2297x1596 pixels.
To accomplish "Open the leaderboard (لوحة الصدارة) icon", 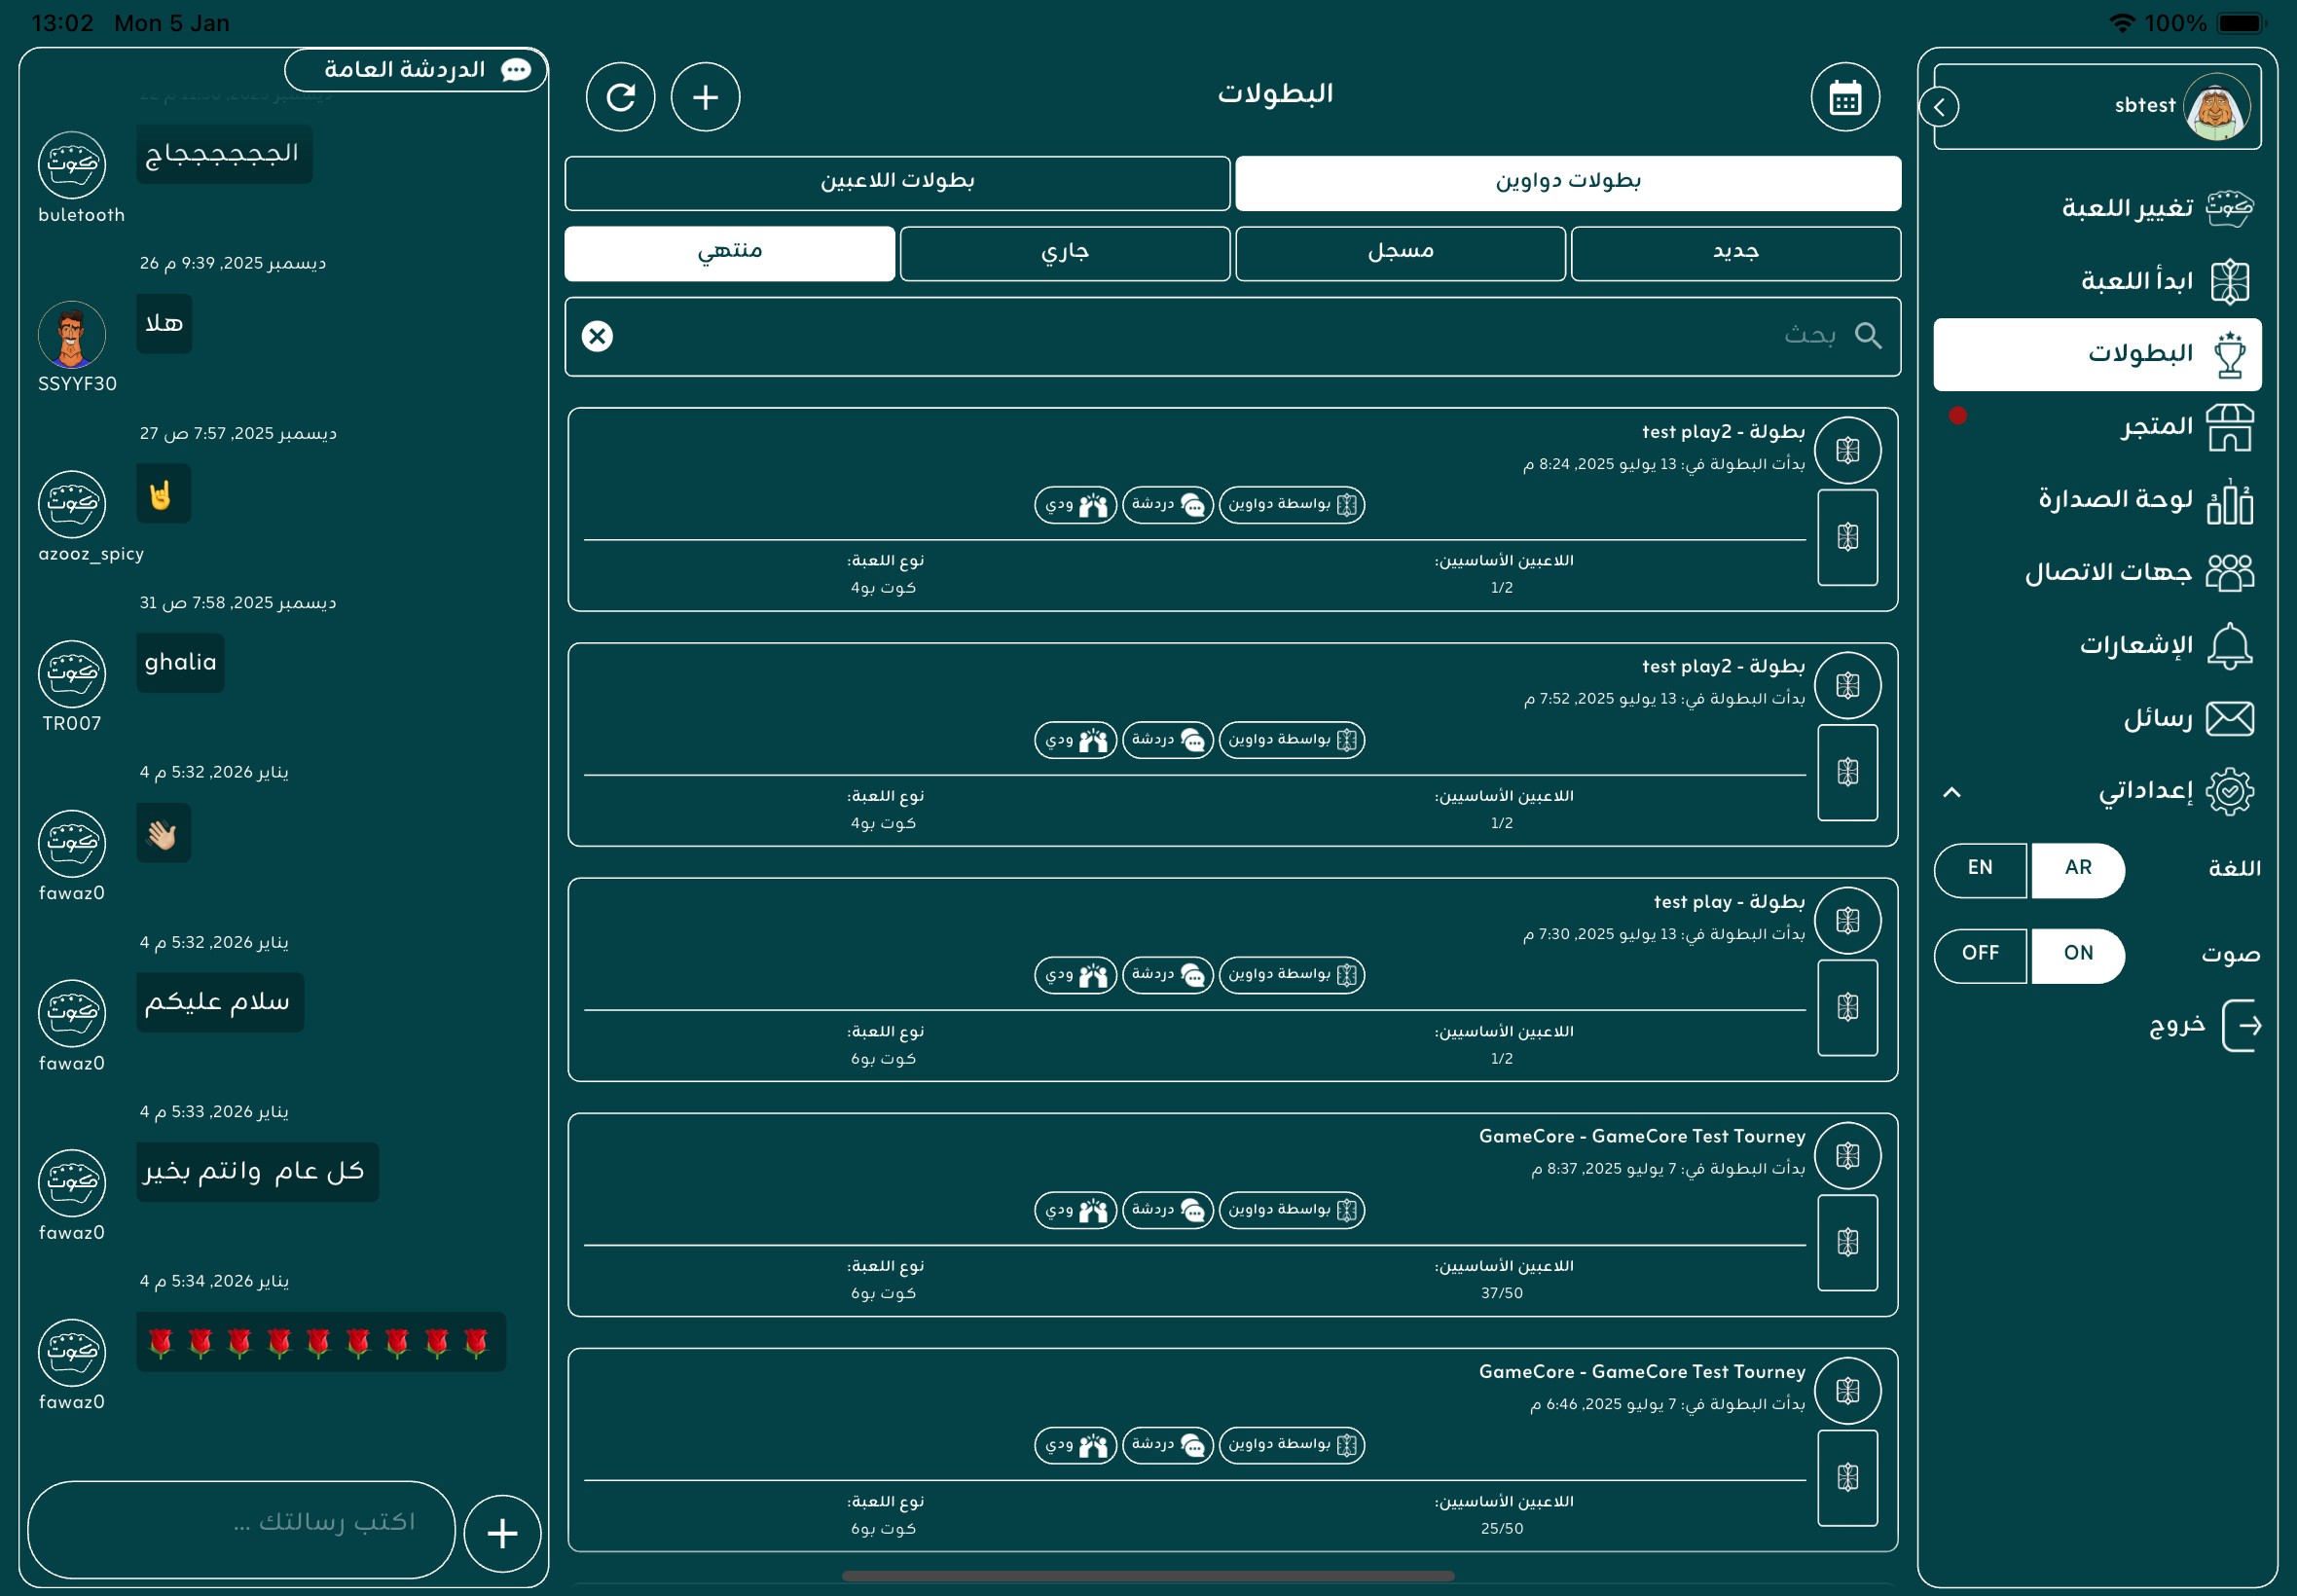I will pyautogui.click(x=2229, y=500).
